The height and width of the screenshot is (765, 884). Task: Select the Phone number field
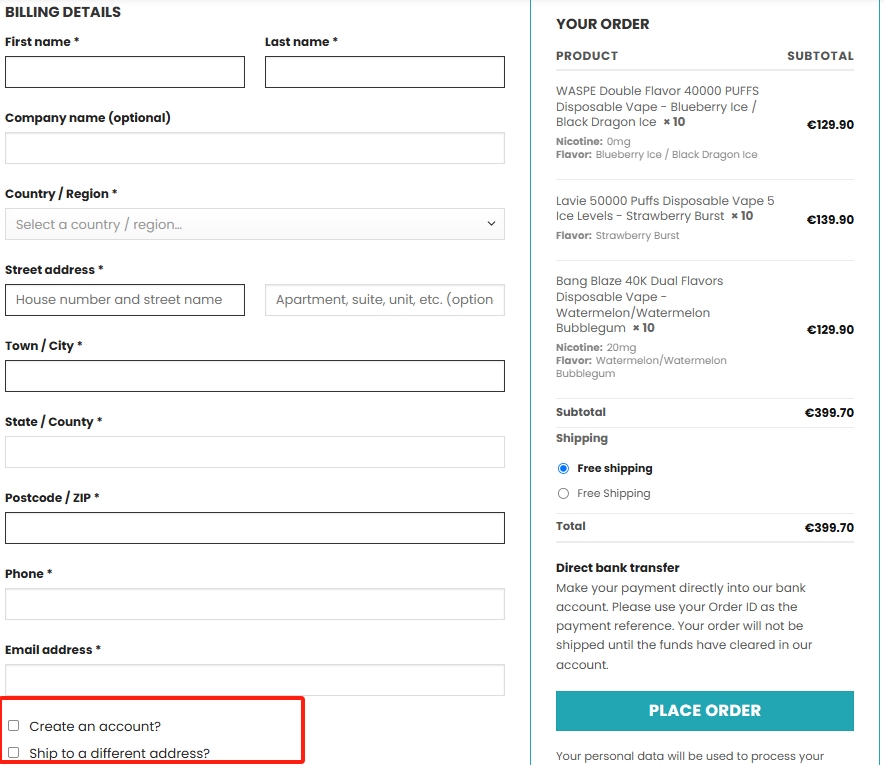tap(255, 604)
